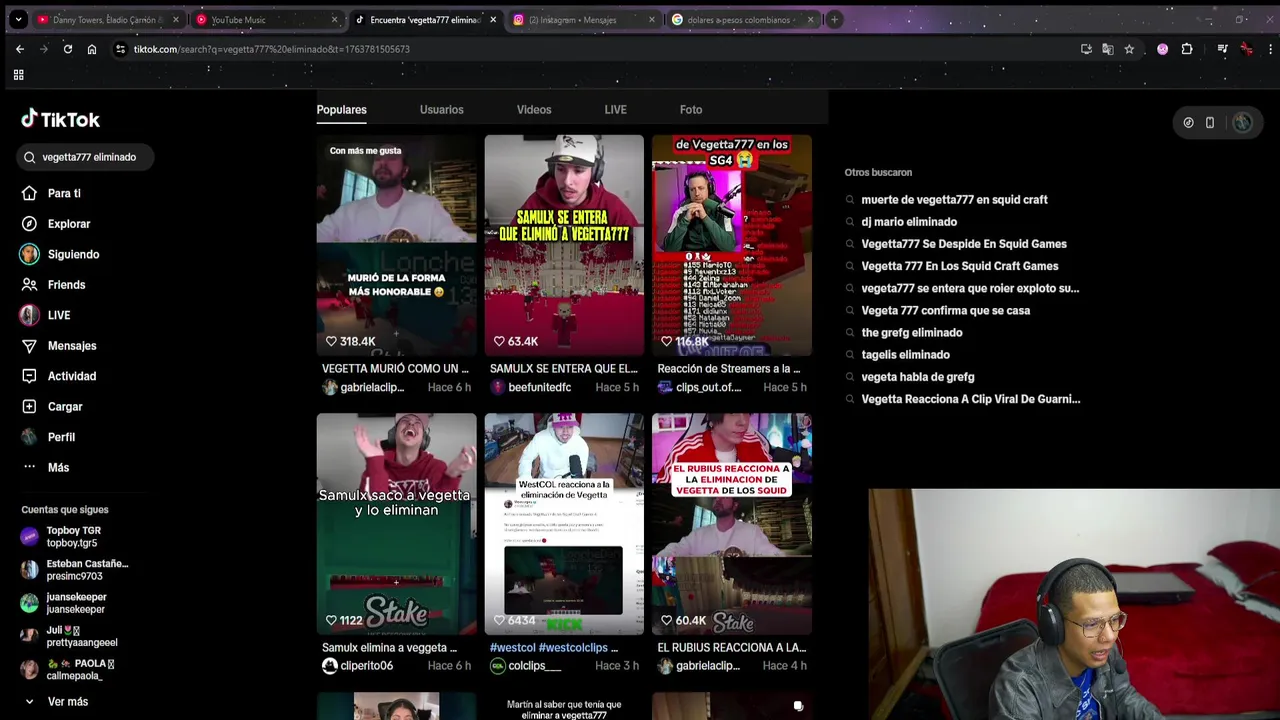Search suggestion tagelis eliminado
Screen dimensions: 1280x720
click(x=905, y=355)
